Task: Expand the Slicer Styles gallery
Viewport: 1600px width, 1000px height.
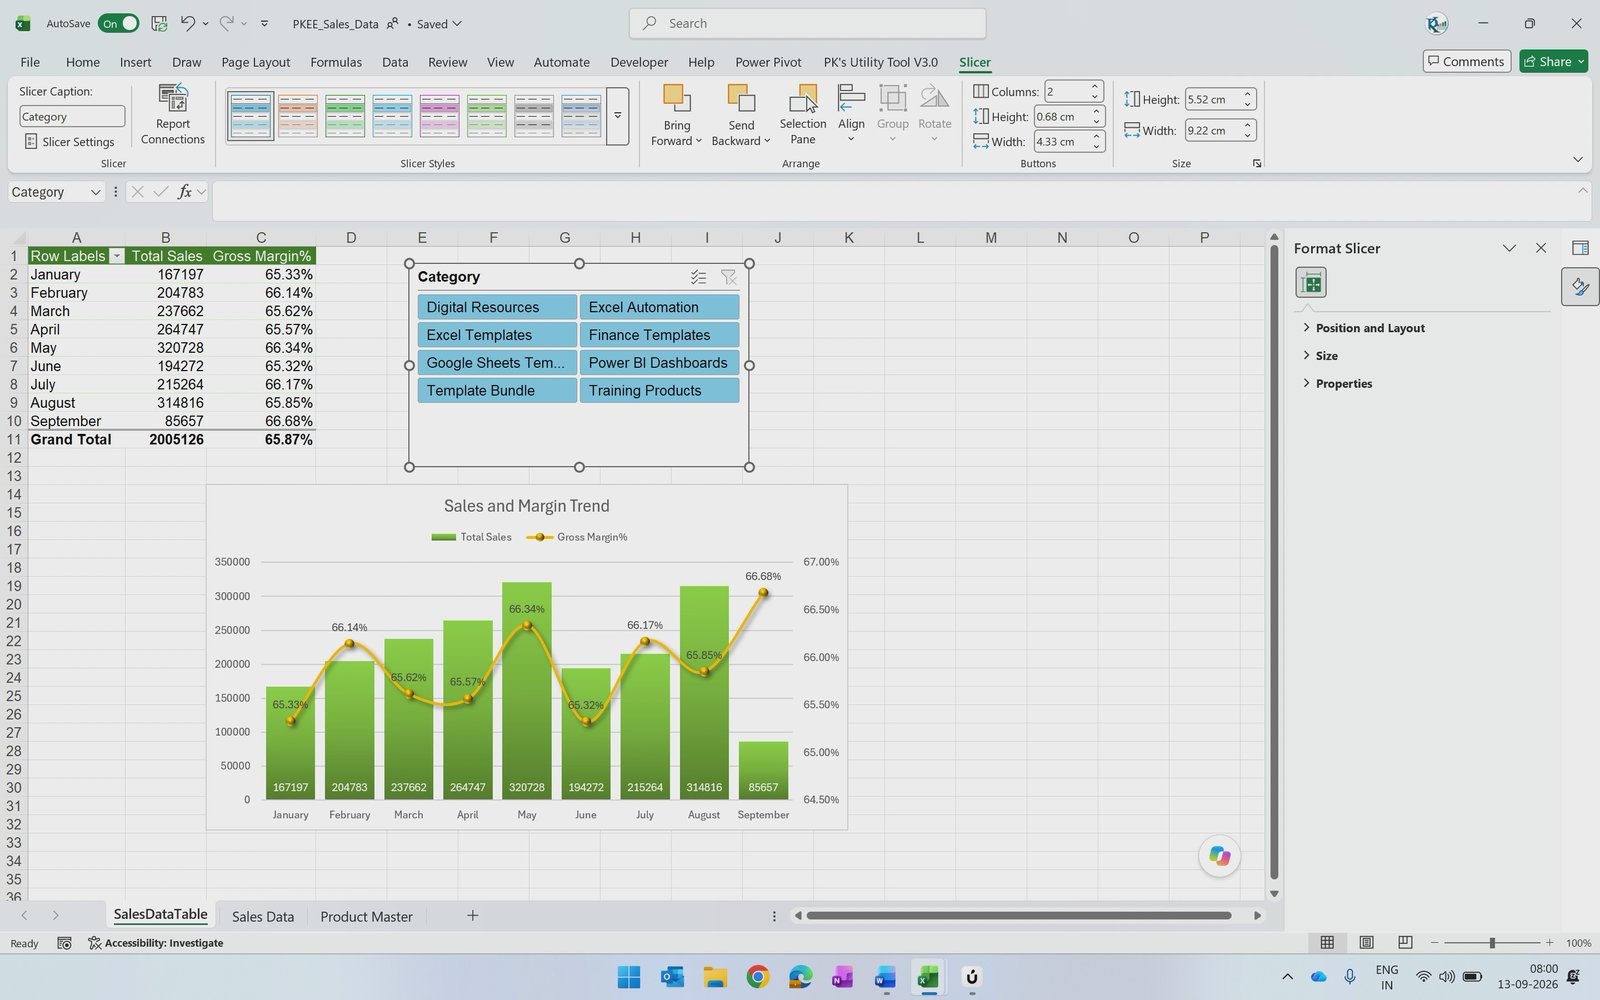Action: click(x=617, y=116)
